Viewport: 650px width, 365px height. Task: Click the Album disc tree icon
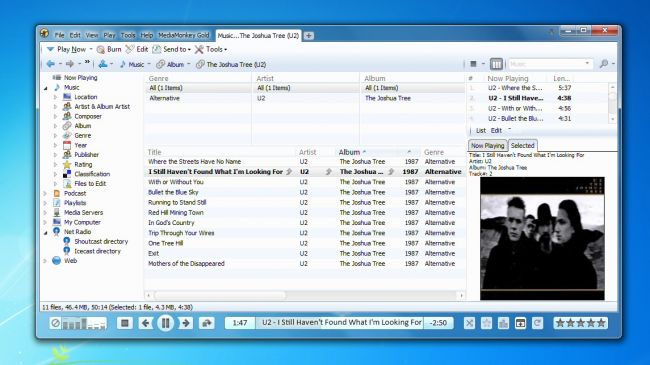[x=67, y=126]
